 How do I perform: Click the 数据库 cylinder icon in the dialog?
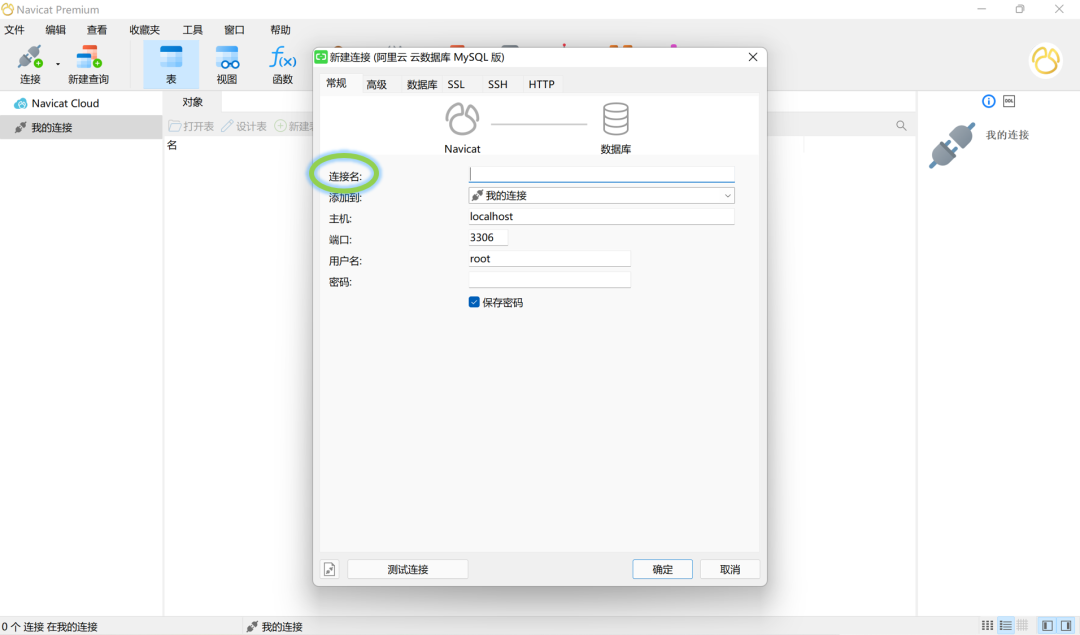(616, 119)
